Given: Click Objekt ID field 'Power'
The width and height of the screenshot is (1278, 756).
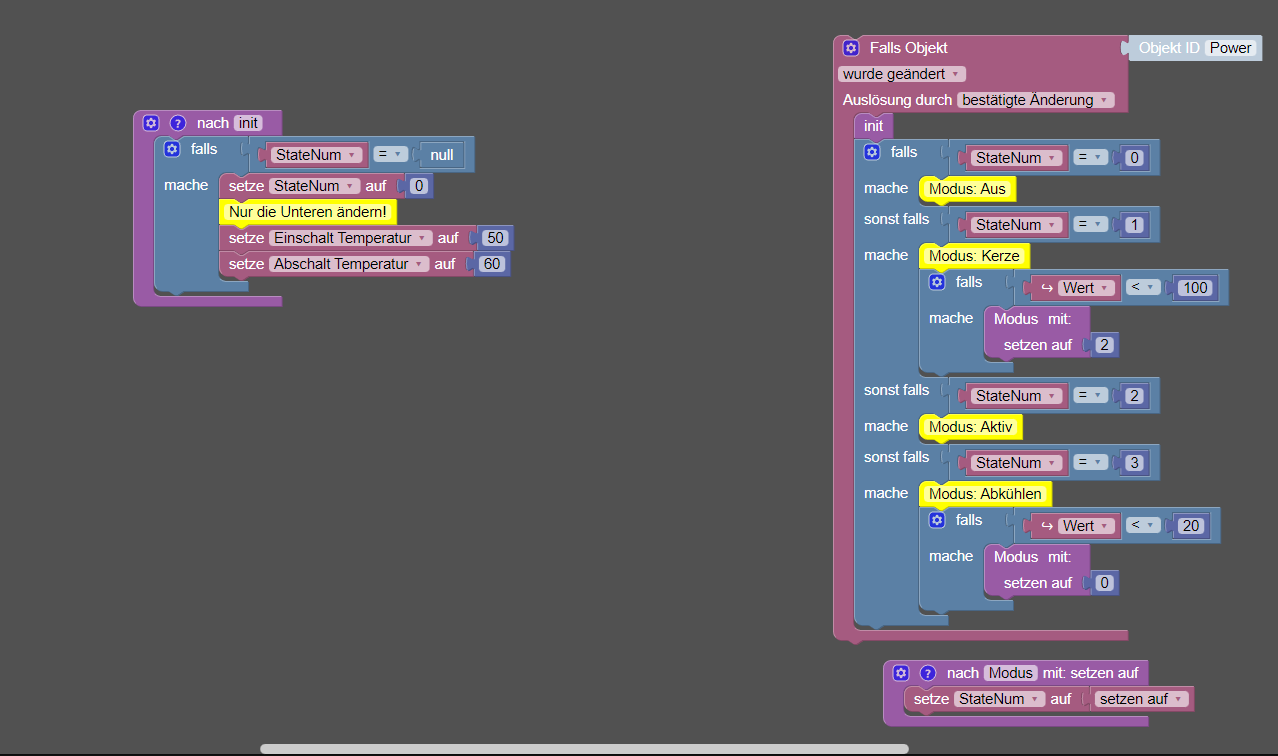Looking at the screenshot, I should tap(1230, 48).
